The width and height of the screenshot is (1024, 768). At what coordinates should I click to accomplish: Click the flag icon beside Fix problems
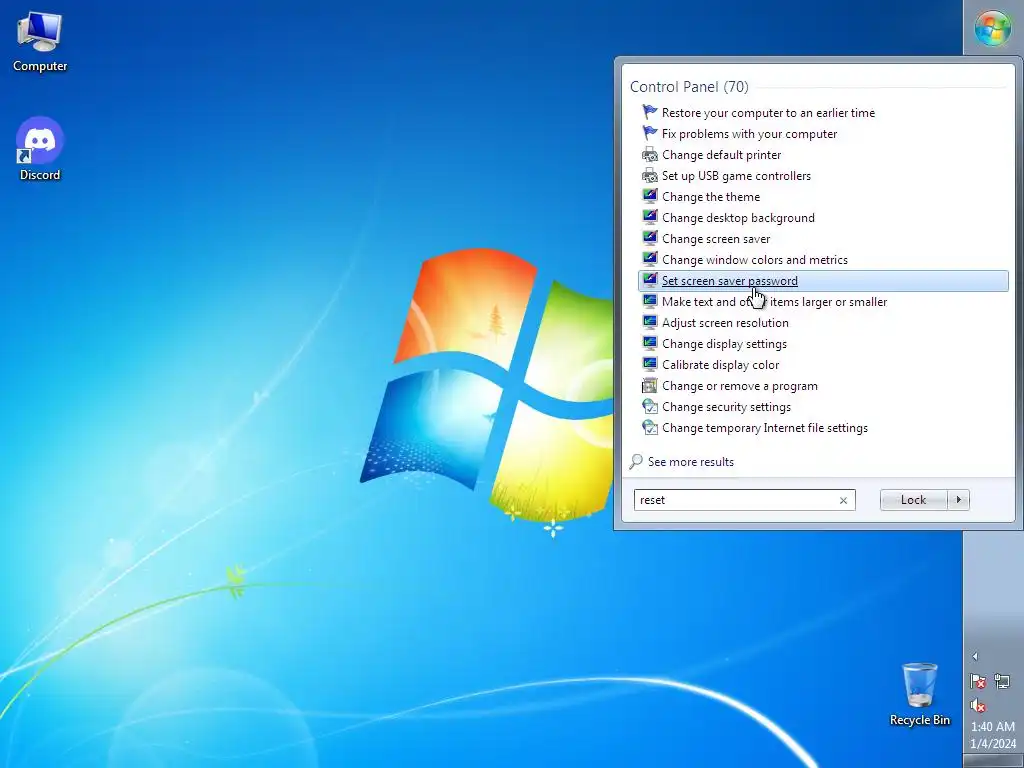click(650, 133)
